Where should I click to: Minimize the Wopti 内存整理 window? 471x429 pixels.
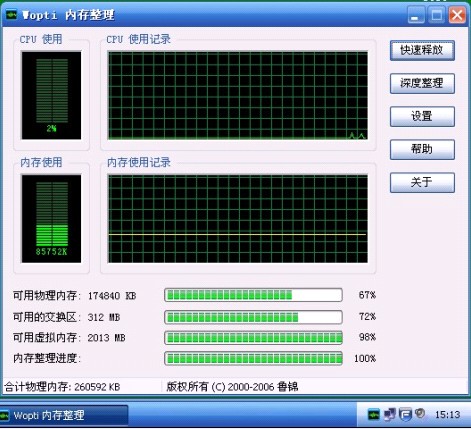click(x=416, y=15)
